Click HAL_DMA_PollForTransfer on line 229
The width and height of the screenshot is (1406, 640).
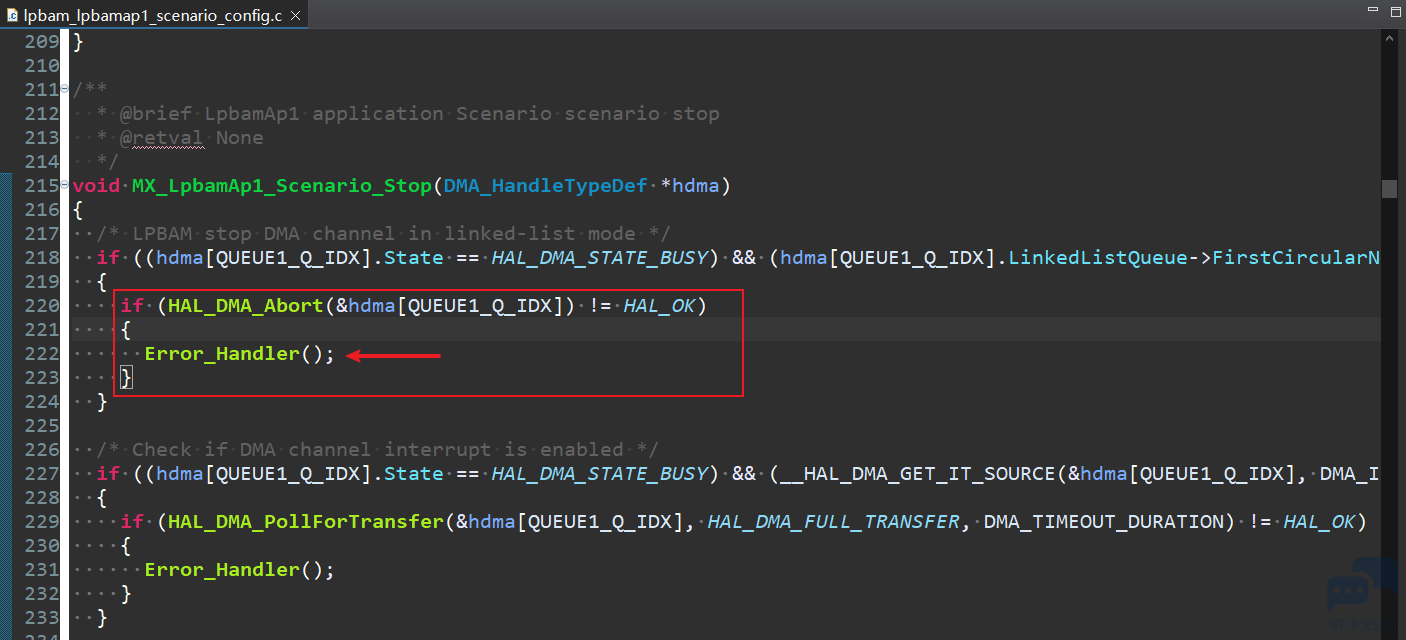(306, 522)
